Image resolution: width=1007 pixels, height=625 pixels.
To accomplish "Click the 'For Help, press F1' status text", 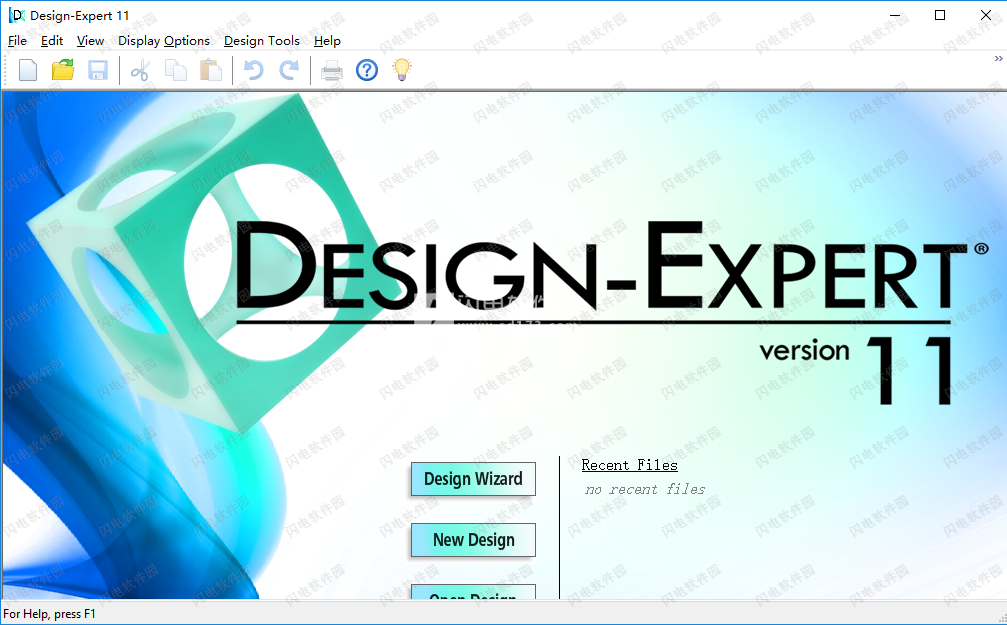I will pos(49,614).
